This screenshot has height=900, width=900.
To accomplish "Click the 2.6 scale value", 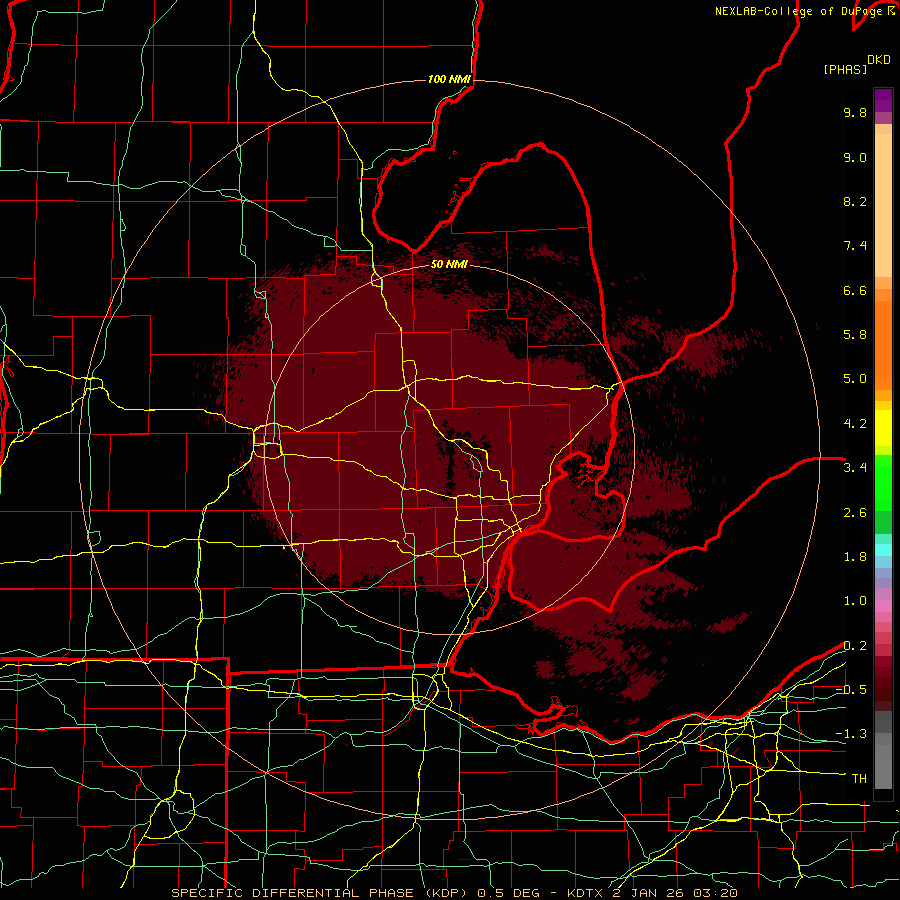I will click(x=855, y=513).
